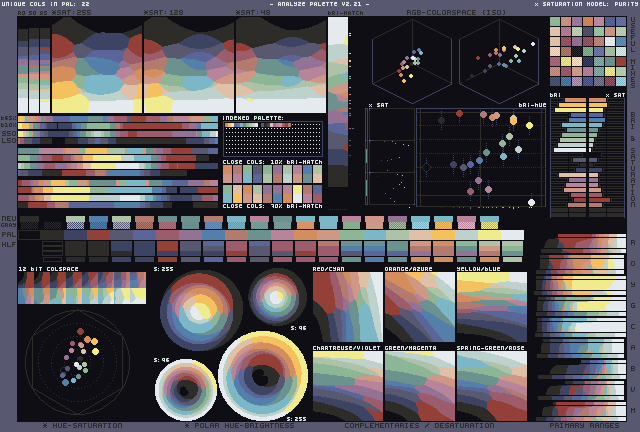Image resolution: width=640 pixels, height=432 pixels.
Task: Click "CLOSE COLS: 10% BRI-MATCH" label
Action: (x=272, y=162)
